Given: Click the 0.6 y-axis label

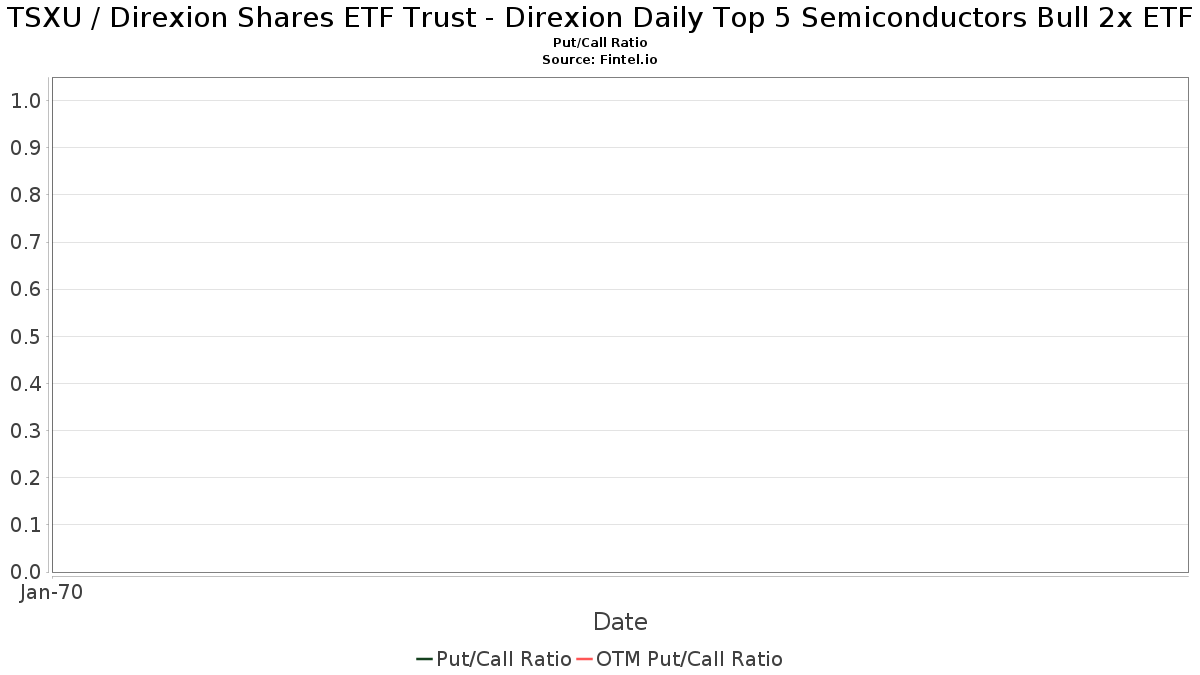Looking at the screenshot, I should pos(25,290).
